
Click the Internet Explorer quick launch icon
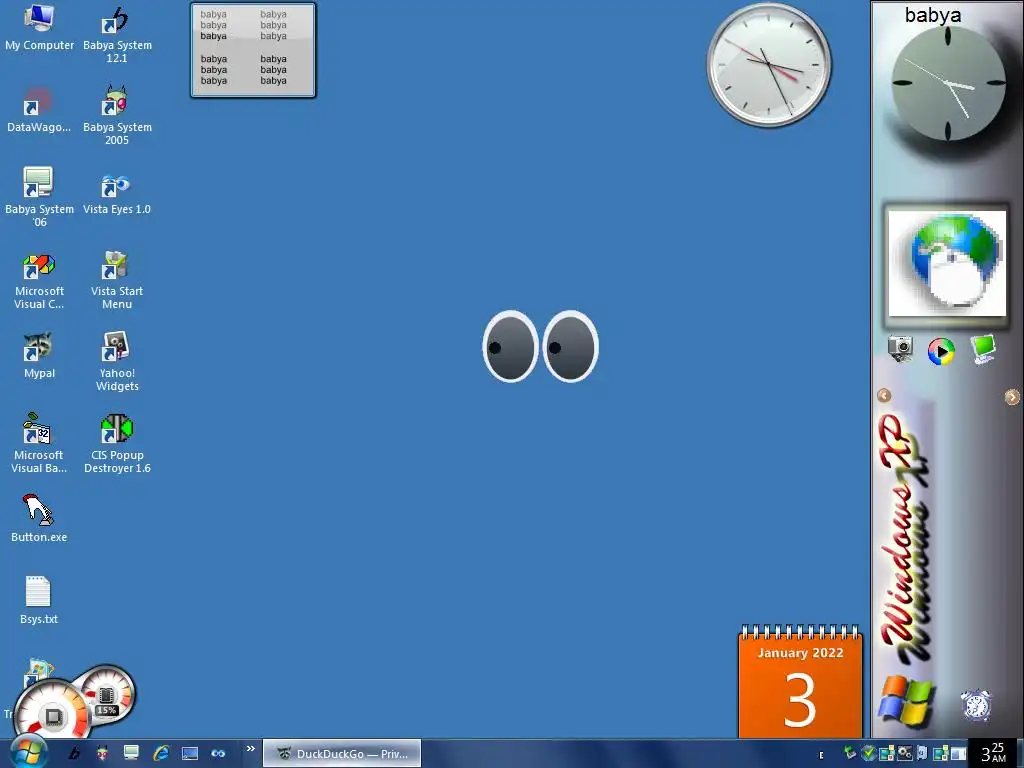tap(161, 754)
